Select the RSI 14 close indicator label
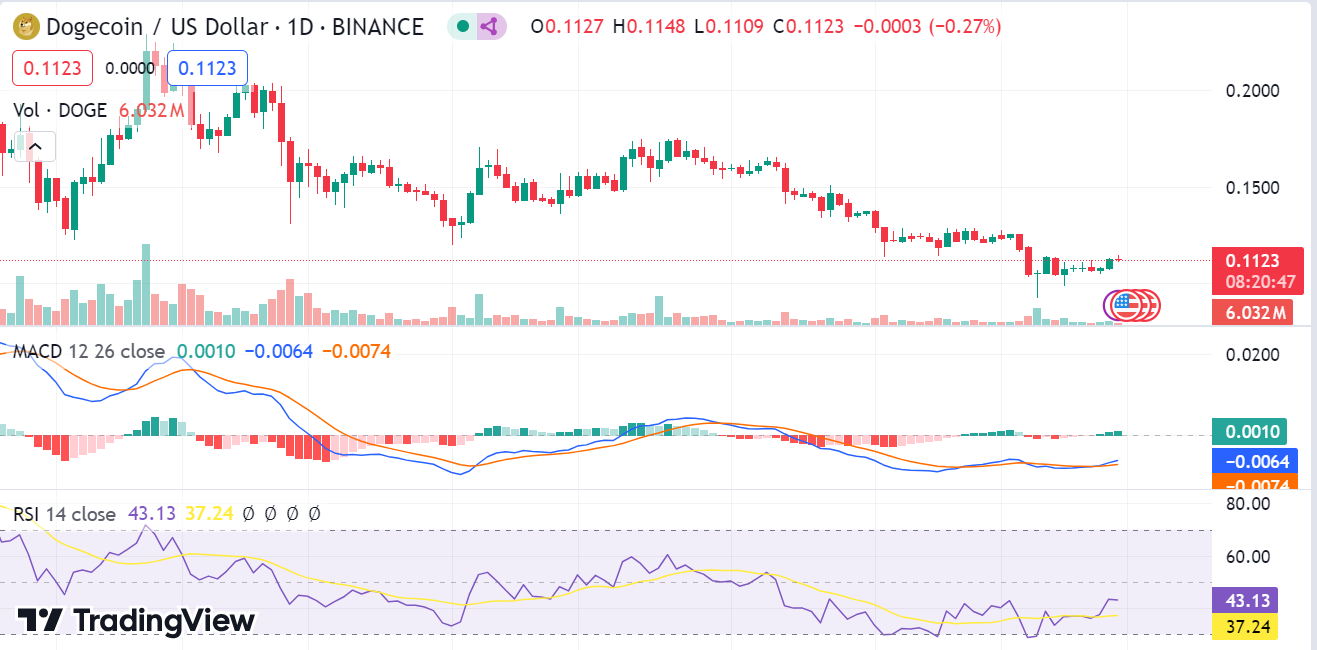Screen dimensions: 1317x650 pos(65,514)
